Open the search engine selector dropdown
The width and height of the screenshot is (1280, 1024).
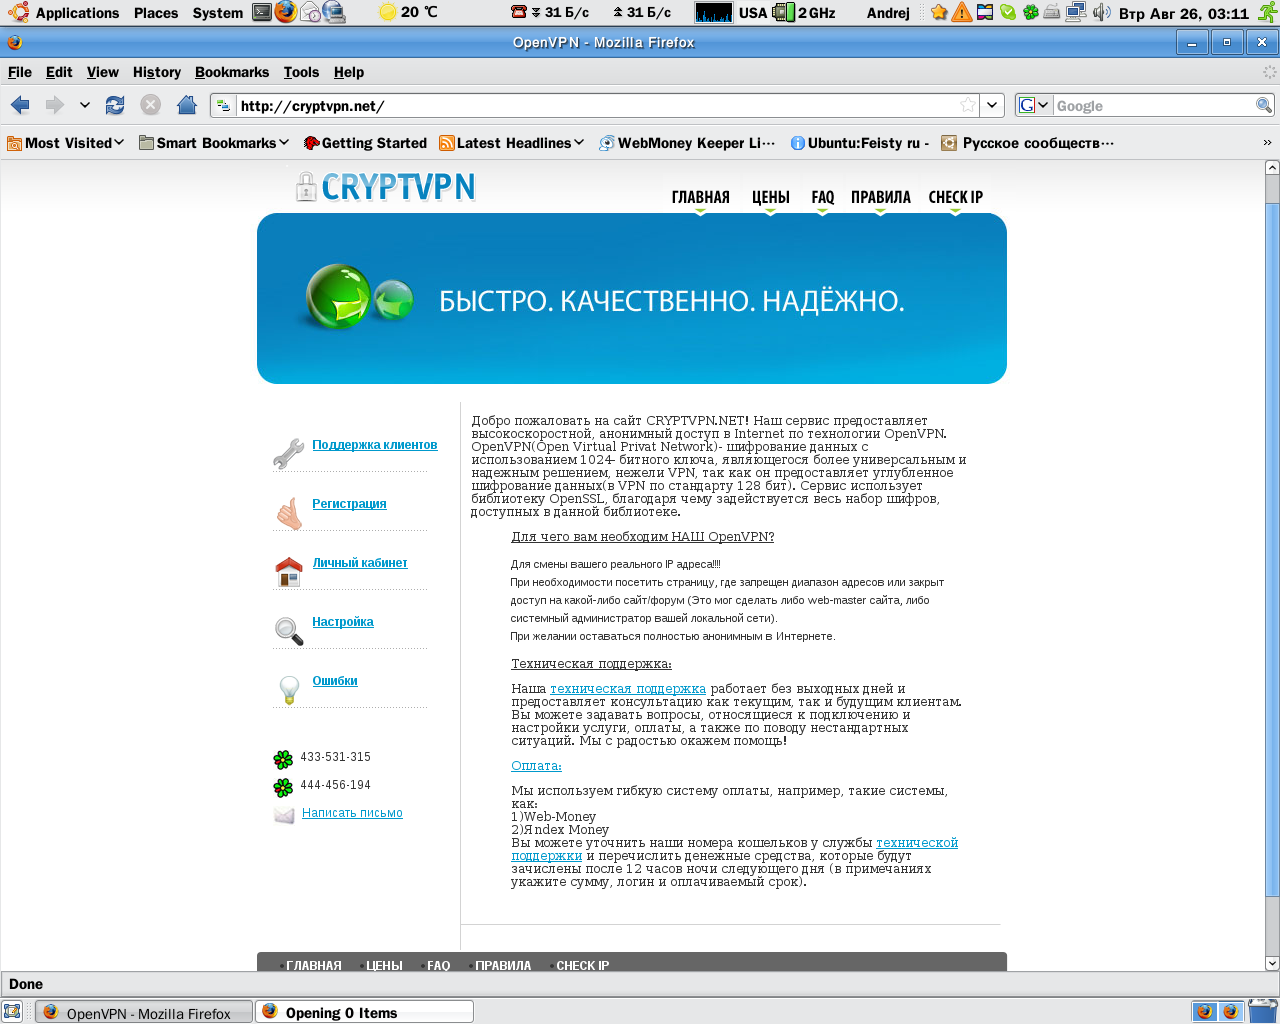[x=1034, y=105]
